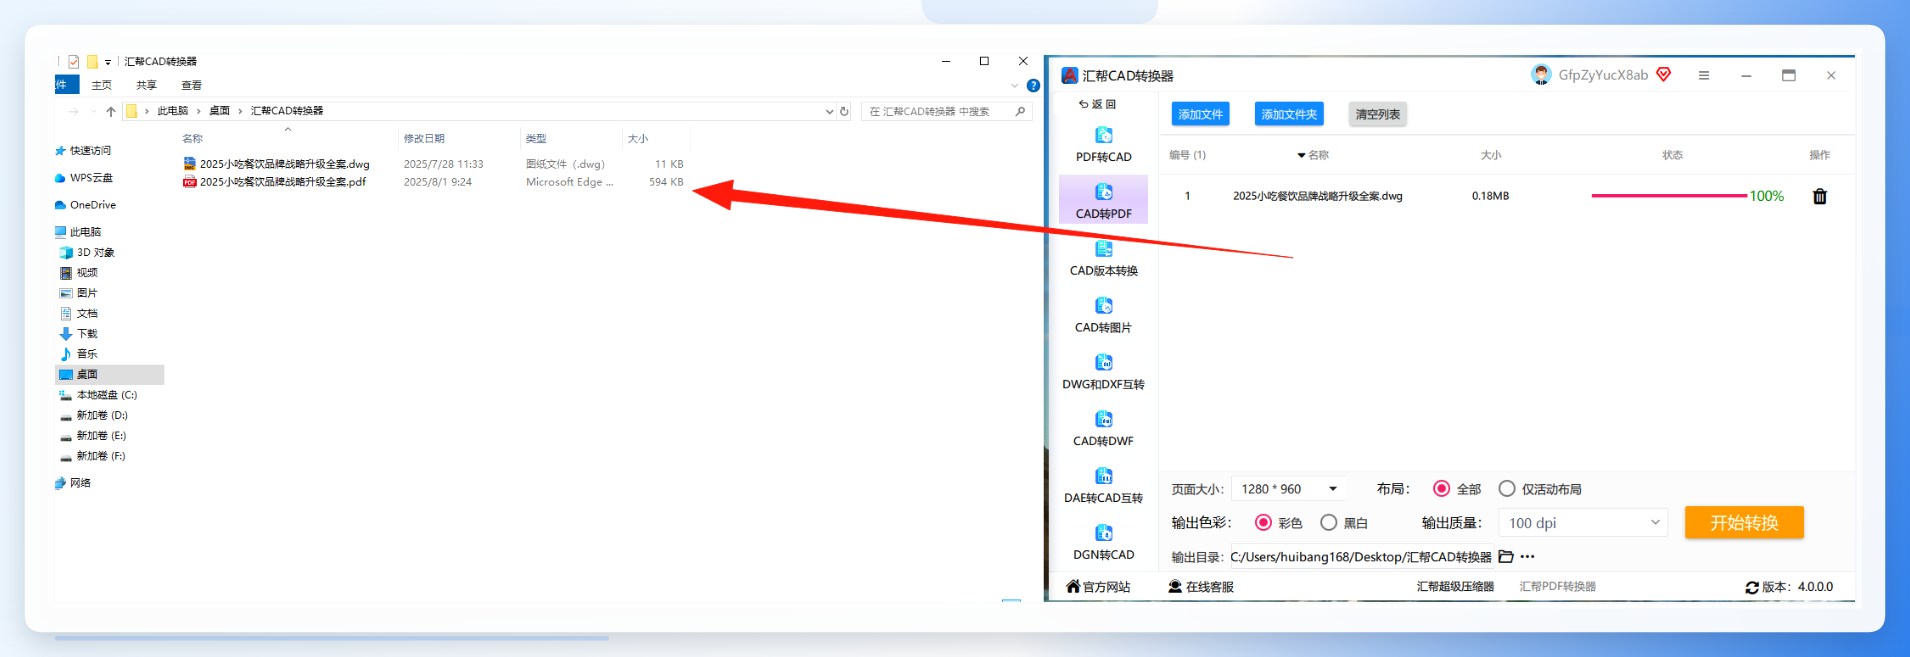Screen dimensions: 1910x657
Task: Select 全部 layout radio button
Action: [x=1441, y=489]
